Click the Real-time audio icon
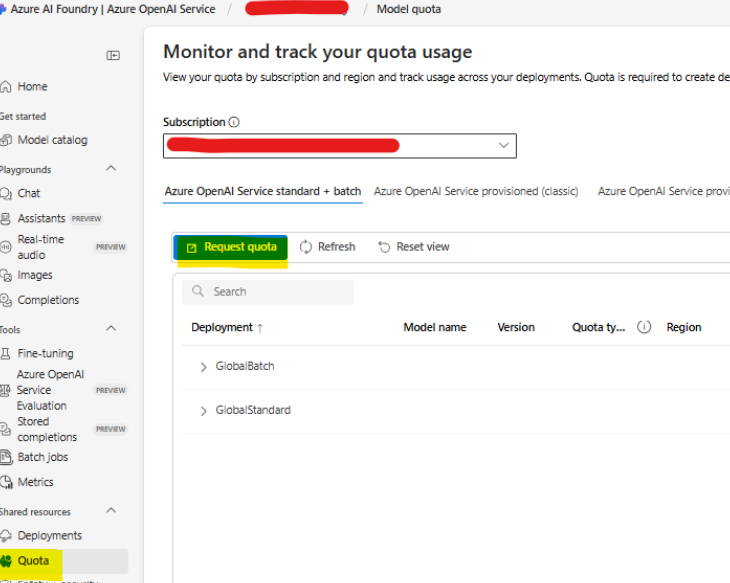Viewport: 730px width, 583px height. [x=6, y=247]
